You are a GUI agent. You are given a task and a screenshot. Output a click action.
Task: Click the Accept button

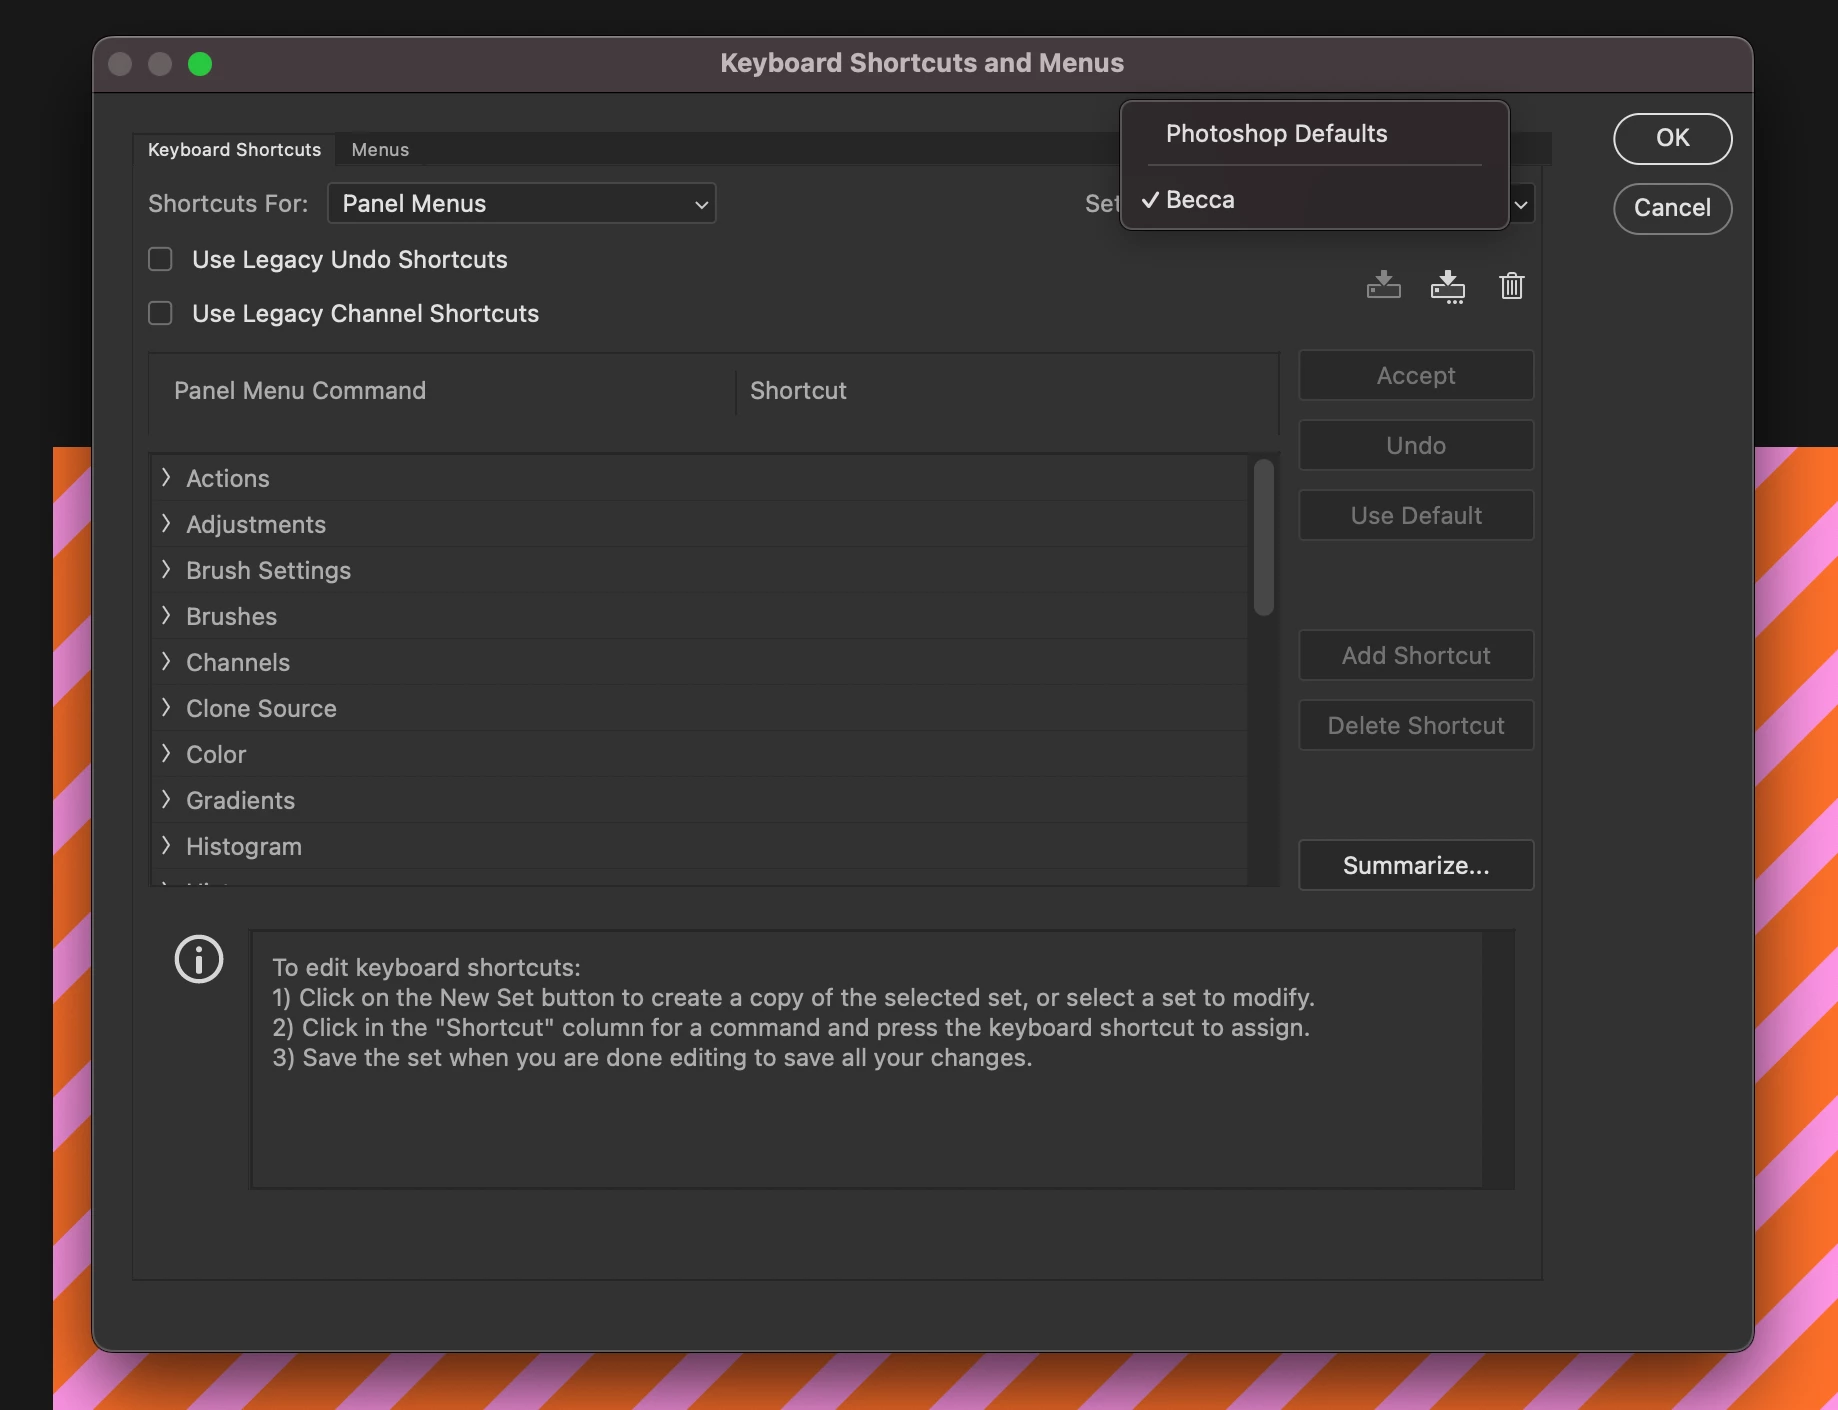click(x=1416, y=375)
